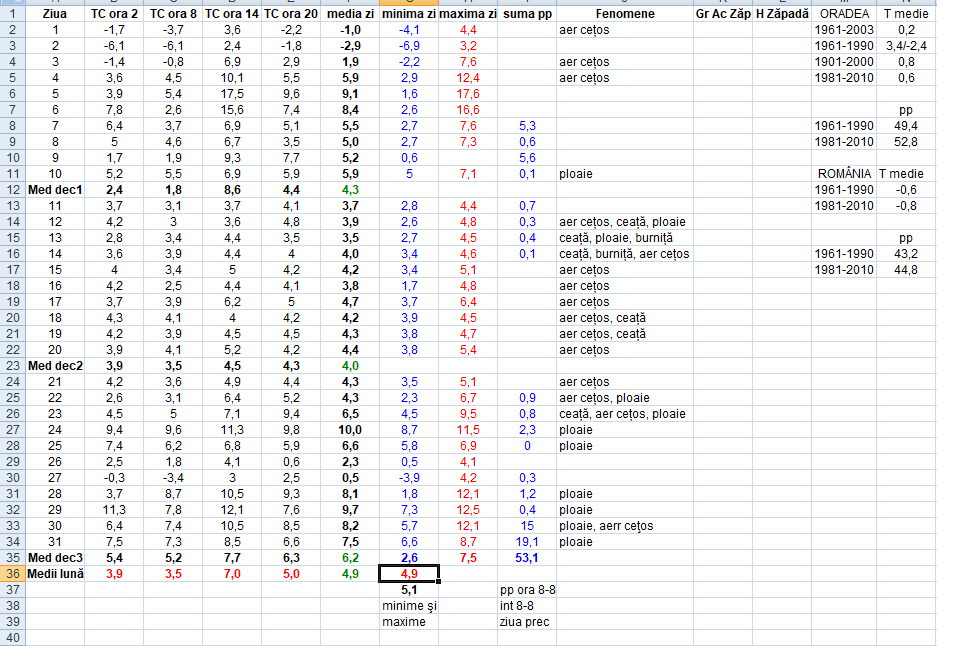Select the 'Med dec3' label cell
960x646 pixels.
pyautogui.click(x=55, y=558)
